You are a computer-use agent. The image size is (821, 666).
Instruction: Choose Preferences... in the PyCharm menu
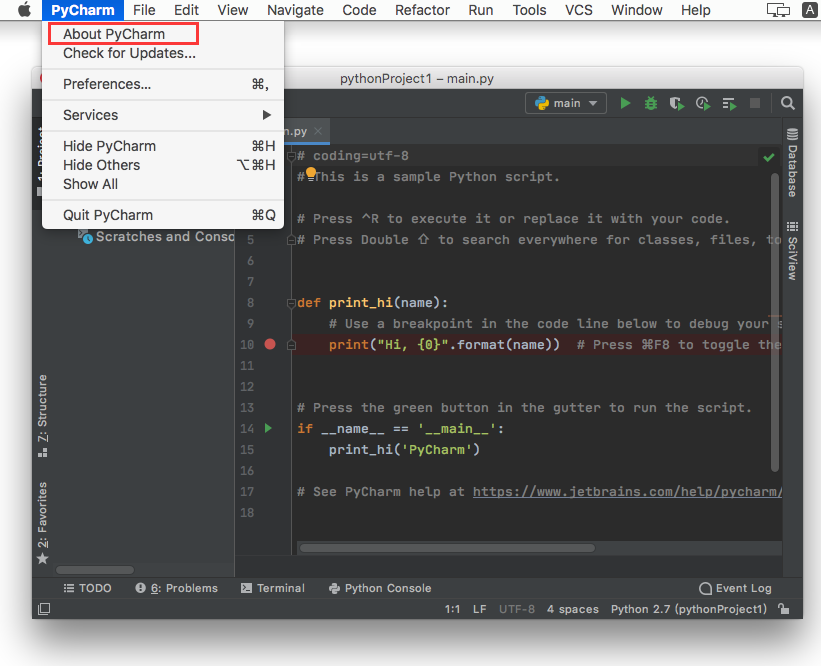(107, 84)
